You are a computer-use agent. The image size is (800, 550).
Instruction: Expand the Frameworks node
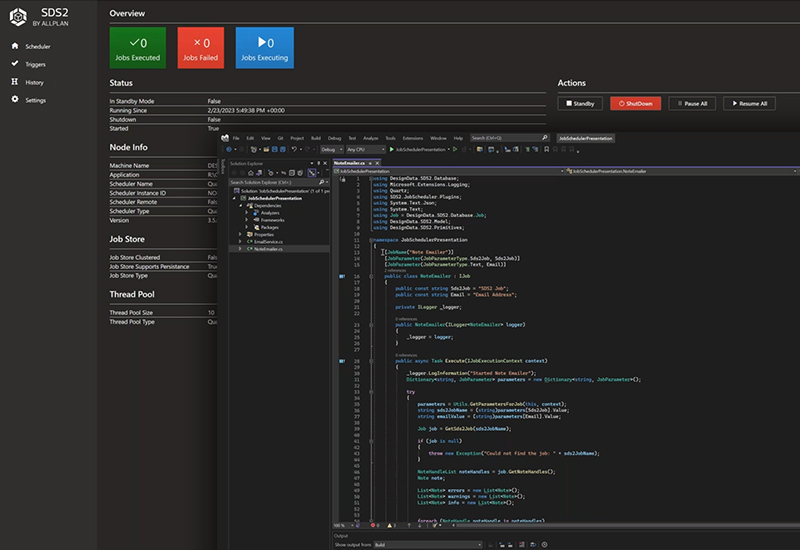[247, 220]
